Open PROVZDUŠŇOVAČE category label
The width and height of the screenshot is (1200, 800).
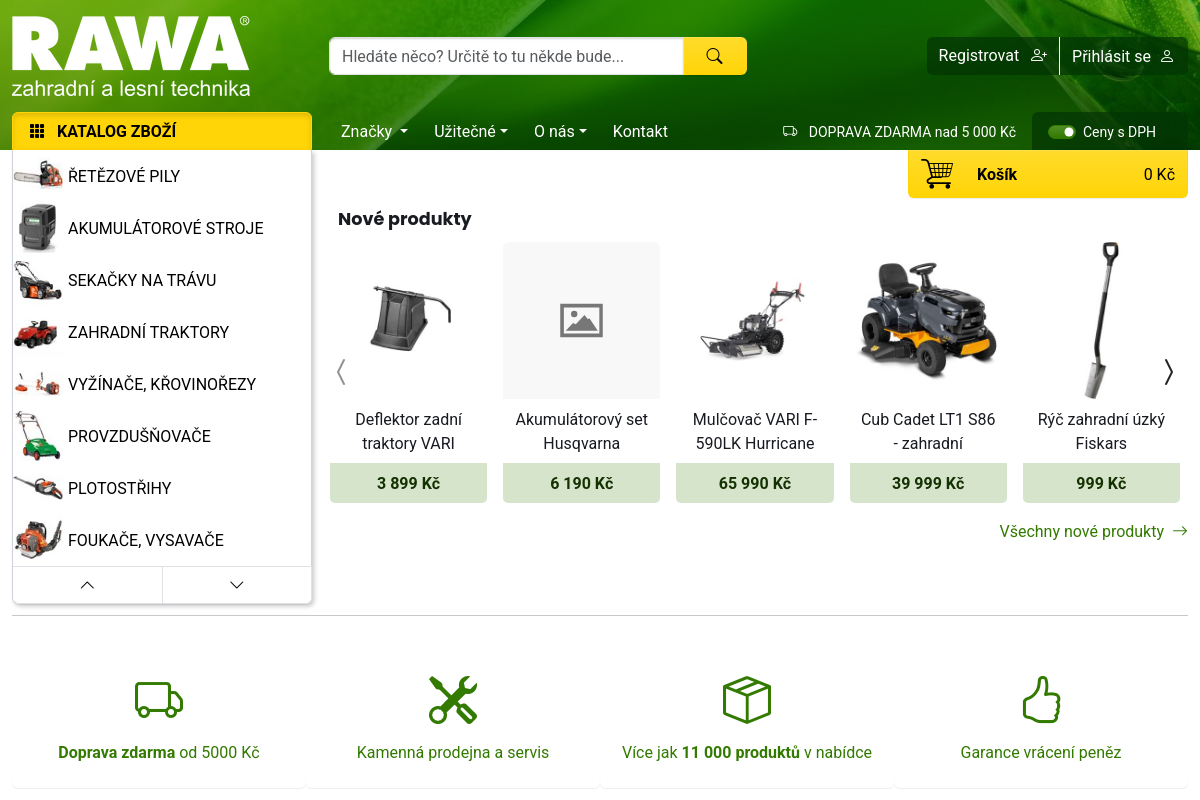tap(140, 436)
